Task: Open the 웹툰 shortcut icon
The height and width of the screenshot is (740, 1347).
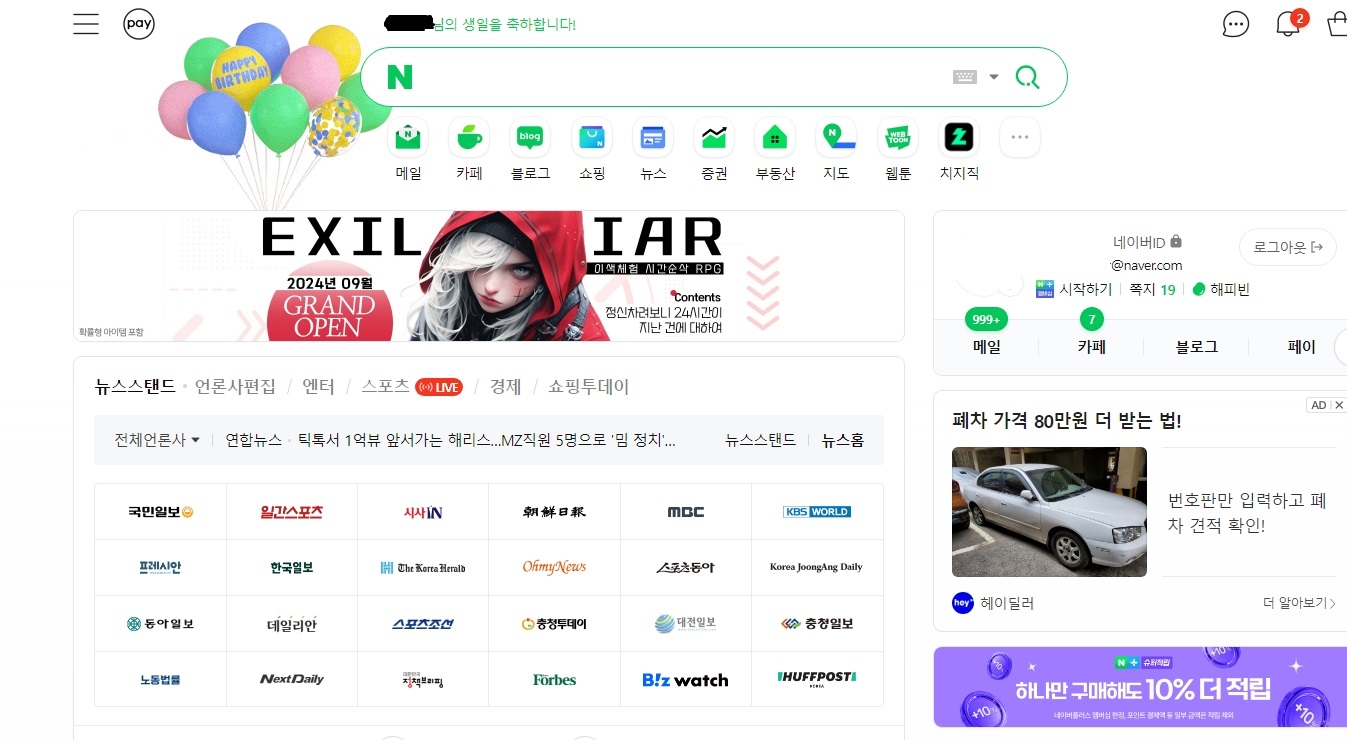Action: pyautogui.click(x=898, y=138)
